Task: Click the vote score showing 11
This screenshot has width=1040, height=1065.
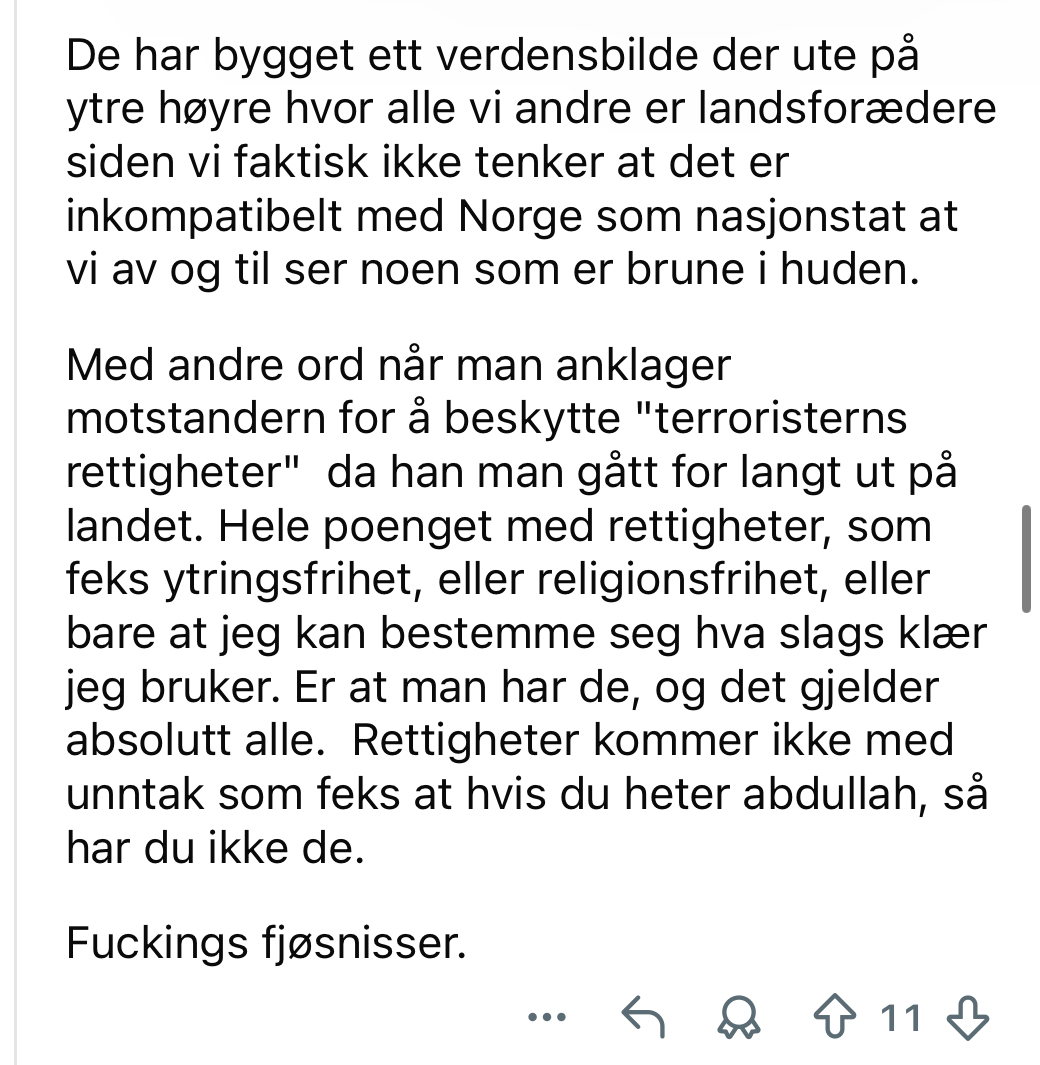Action: pyautogui.click(x=901, y=1018)
